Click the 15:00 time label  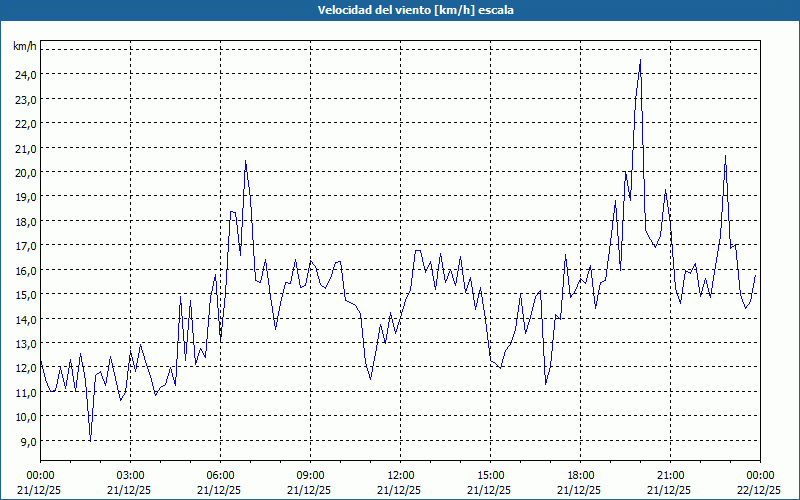coord(490,475)
